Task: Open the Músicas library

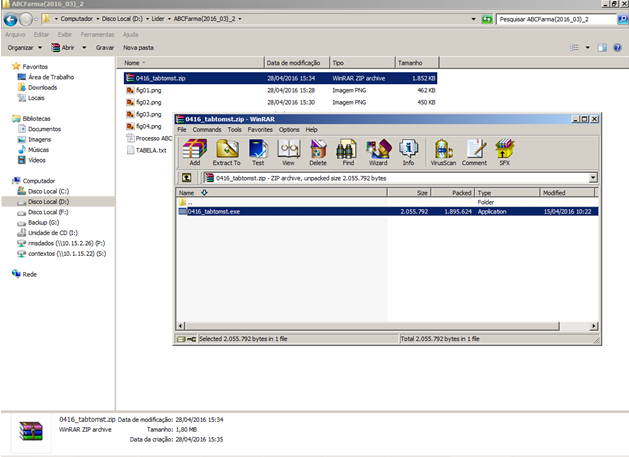Action: 38,150
